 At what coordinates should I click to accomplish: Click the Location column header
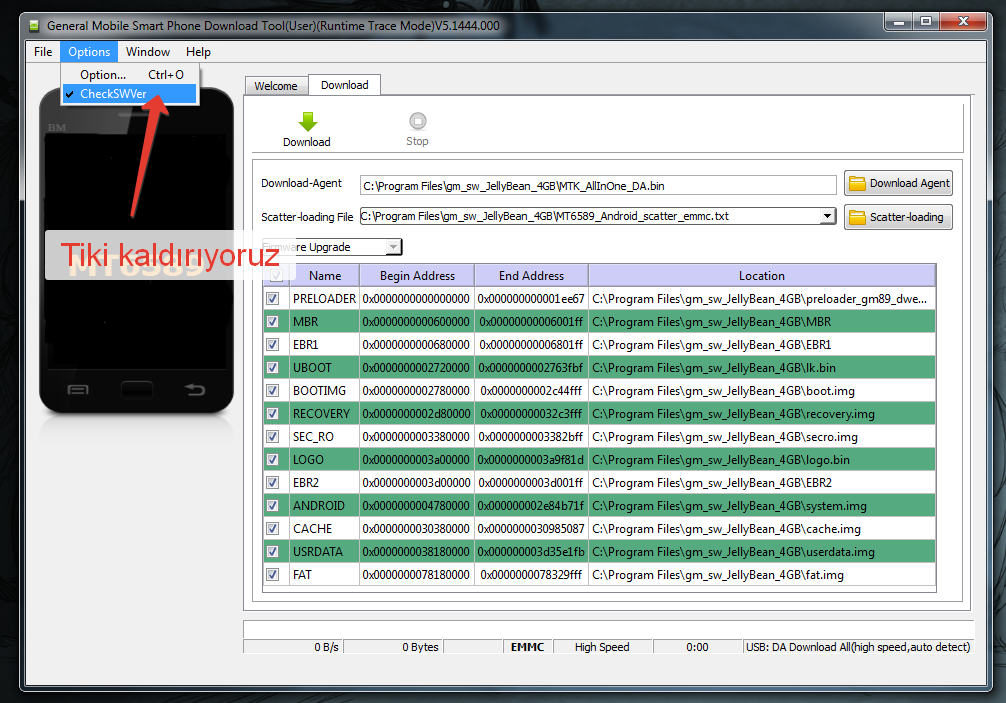tap(762, 276)
